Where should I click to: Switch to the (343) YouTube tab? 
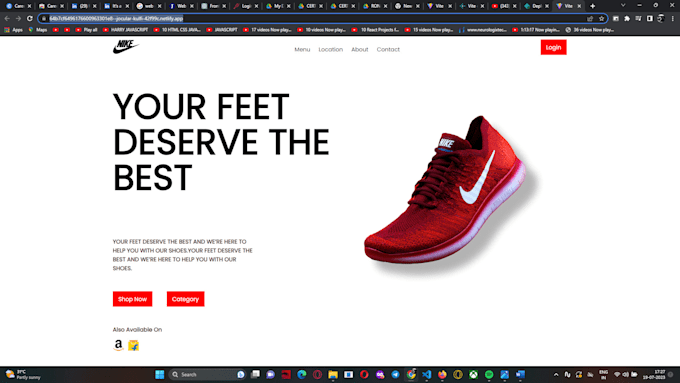pos(503,6)
